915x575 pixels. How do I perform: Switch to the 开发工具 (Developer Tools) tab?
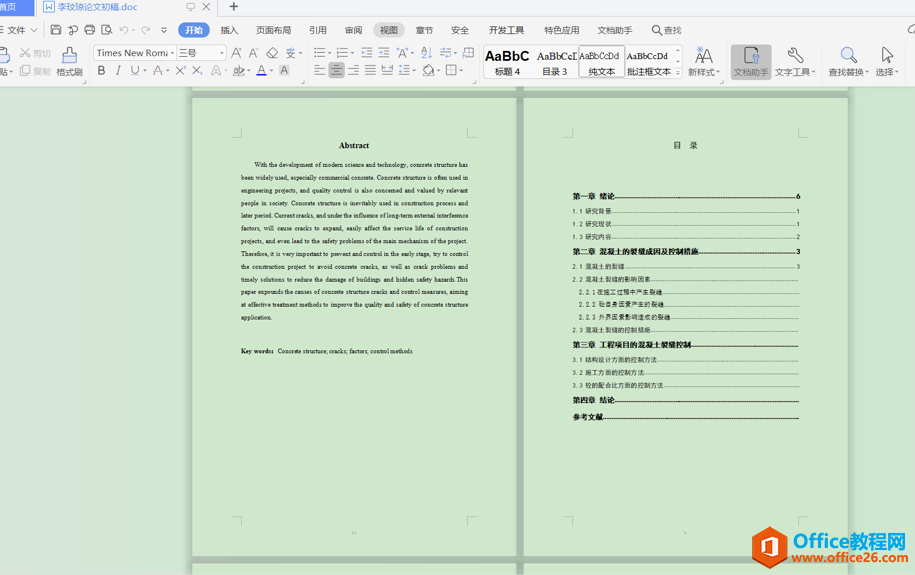pos(506,30)
